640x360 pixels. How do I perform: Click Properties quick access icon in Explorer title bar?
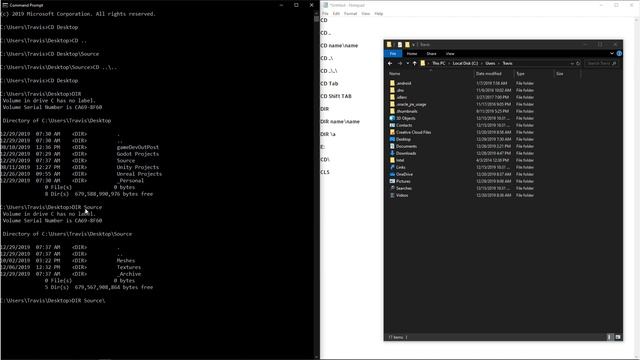400,44
